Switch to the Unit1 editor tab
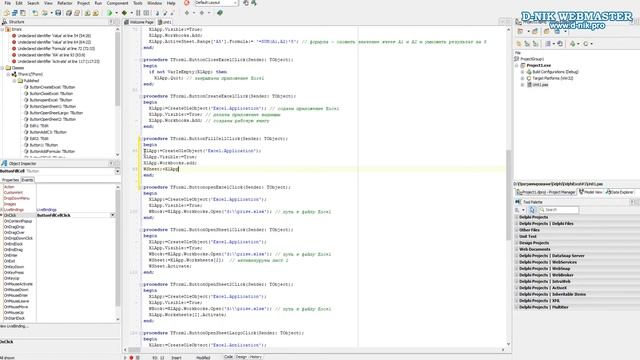Viewport: 640px width, 360px height. click(165, 22)
